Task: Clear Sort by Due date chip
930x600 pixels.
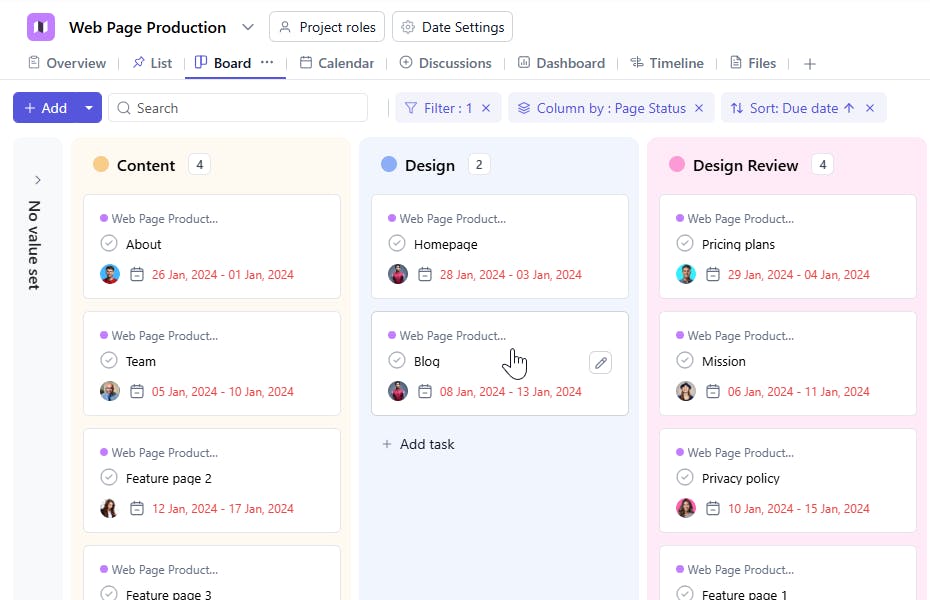Action: point(870,108)
